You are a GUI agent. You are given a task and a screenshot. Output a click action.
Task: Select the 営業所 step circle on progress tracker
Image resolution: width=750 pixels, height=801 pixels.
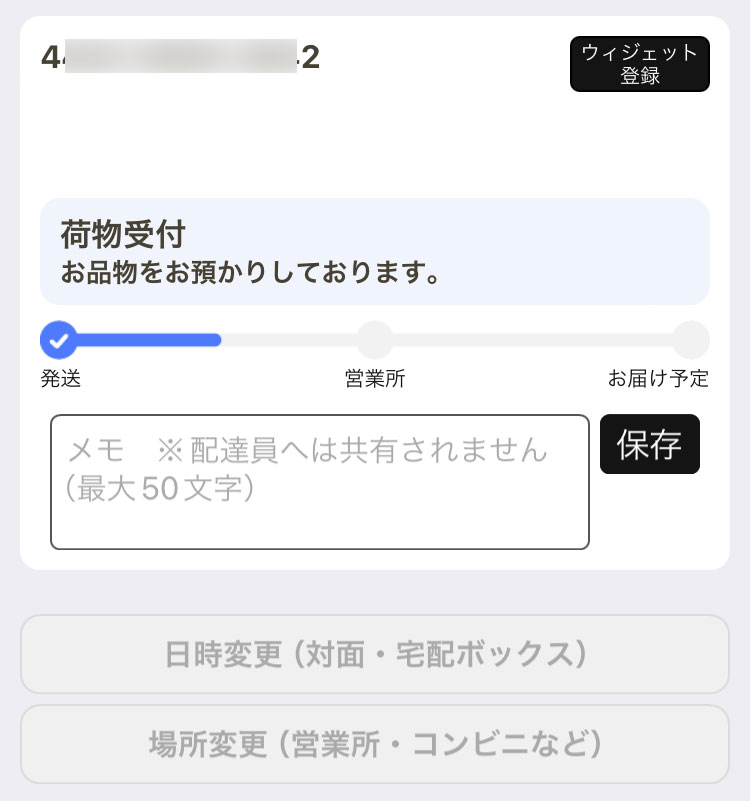tap(375, 340)
